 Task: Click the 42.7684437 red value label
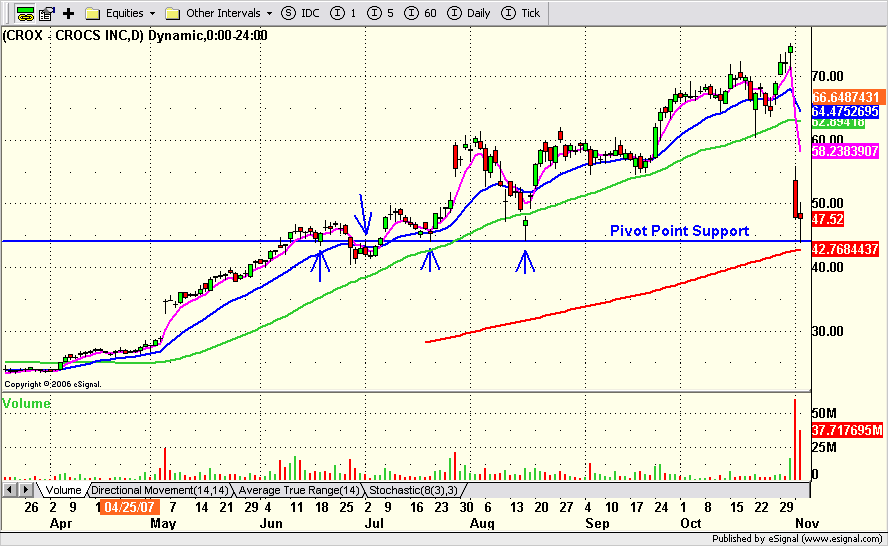pyautogui.click(x=845, y=249)
